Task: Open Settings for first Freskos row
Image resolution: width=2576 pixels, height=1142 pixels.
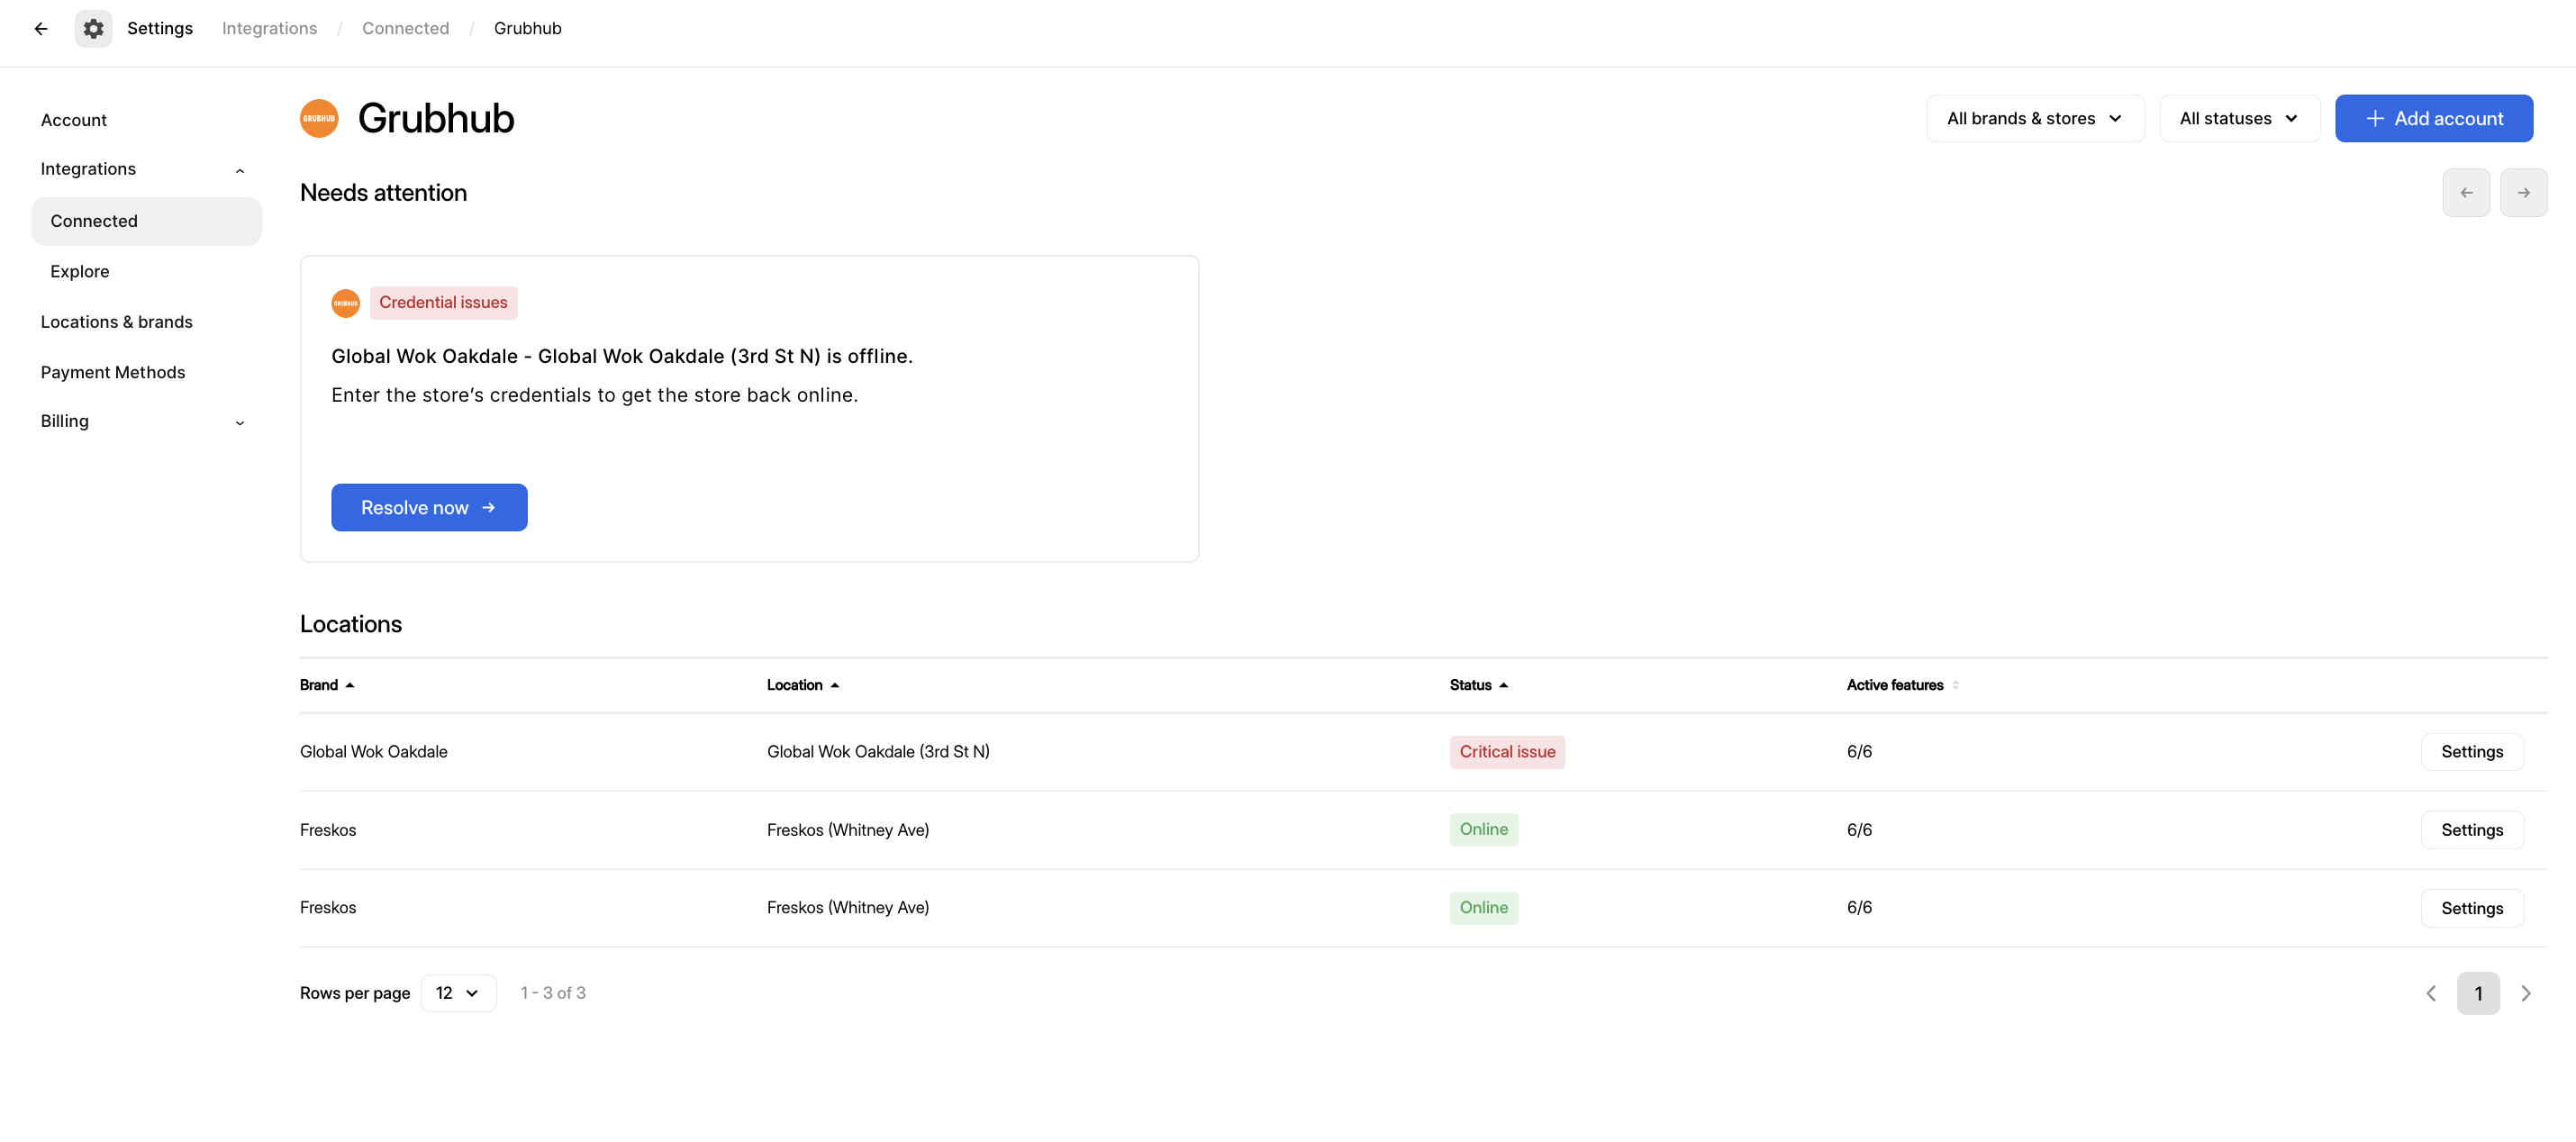Action: coord(2472,830)
